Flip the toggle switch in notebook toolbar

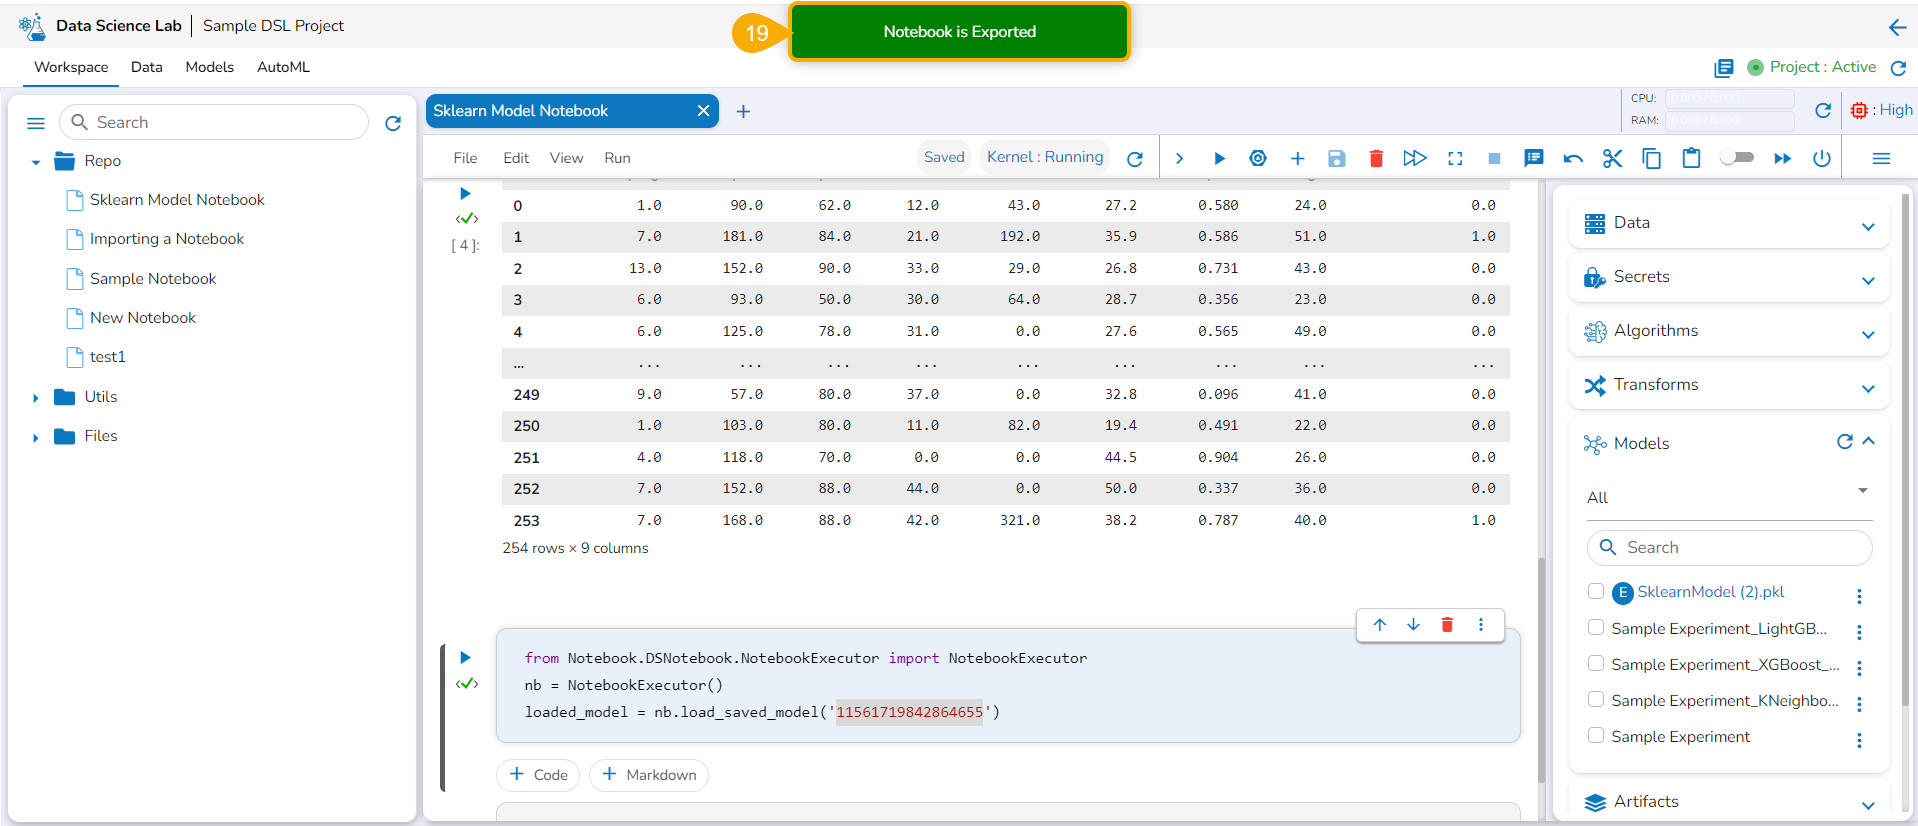[x=1737, y=157]
